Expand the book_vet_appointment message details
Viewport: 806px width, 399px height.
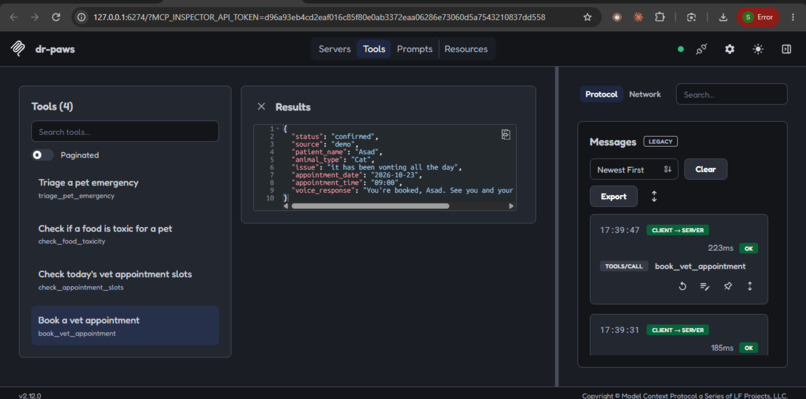pyautogui.click(x=749, y=286)
